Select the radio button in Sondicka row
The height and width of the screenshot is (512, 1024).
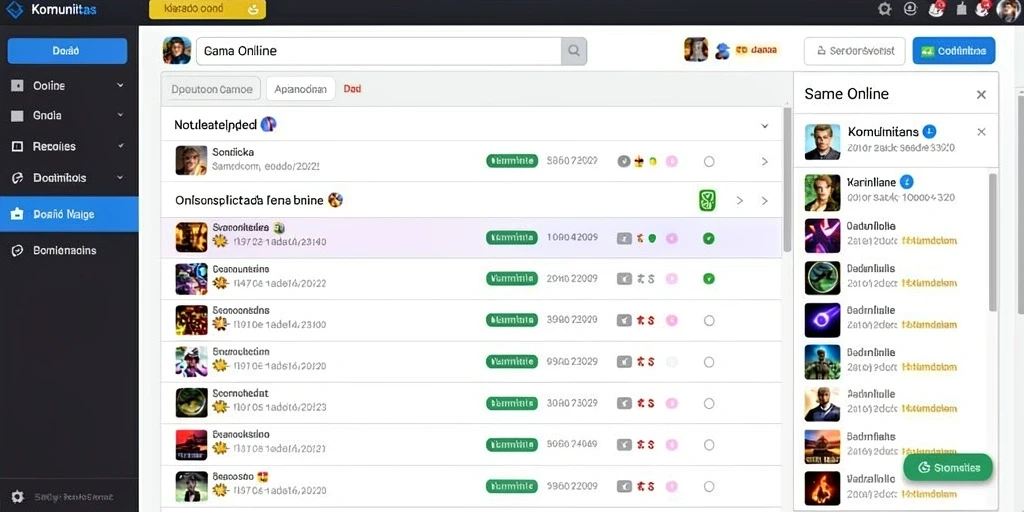pos(709,161)
